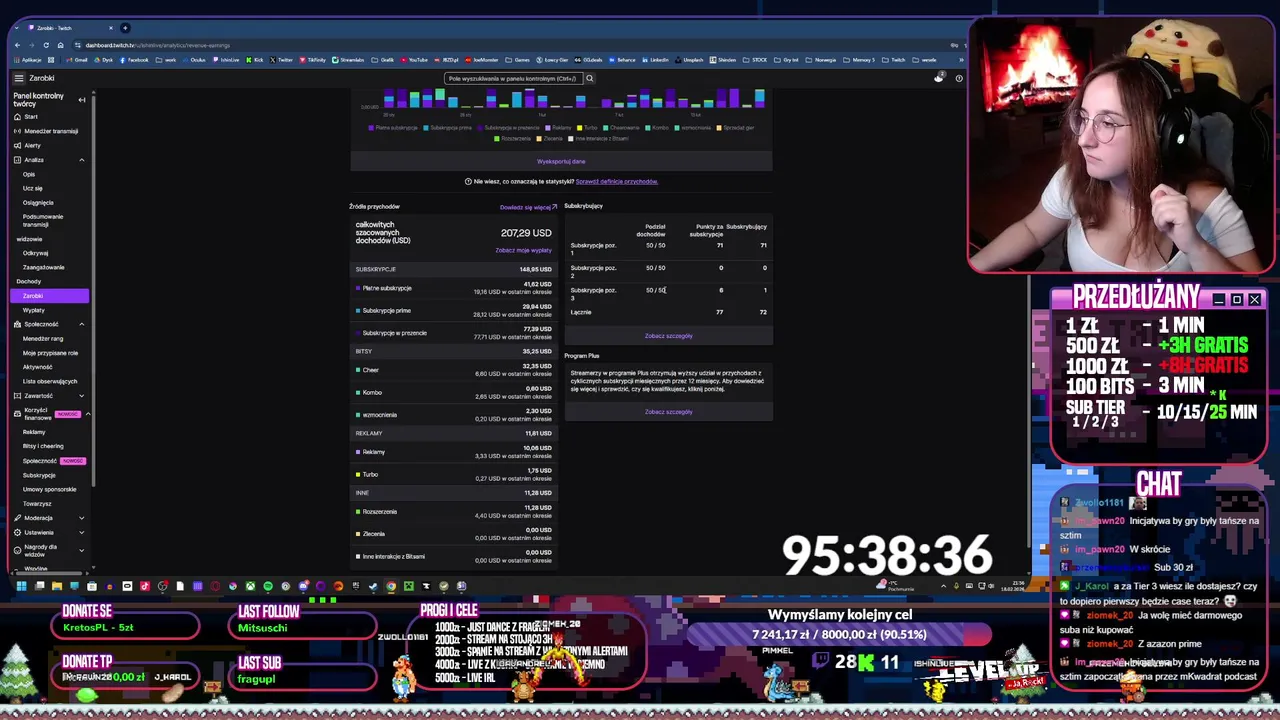
Task: Click the dashboard search field
Action: [x=513, y=78]
